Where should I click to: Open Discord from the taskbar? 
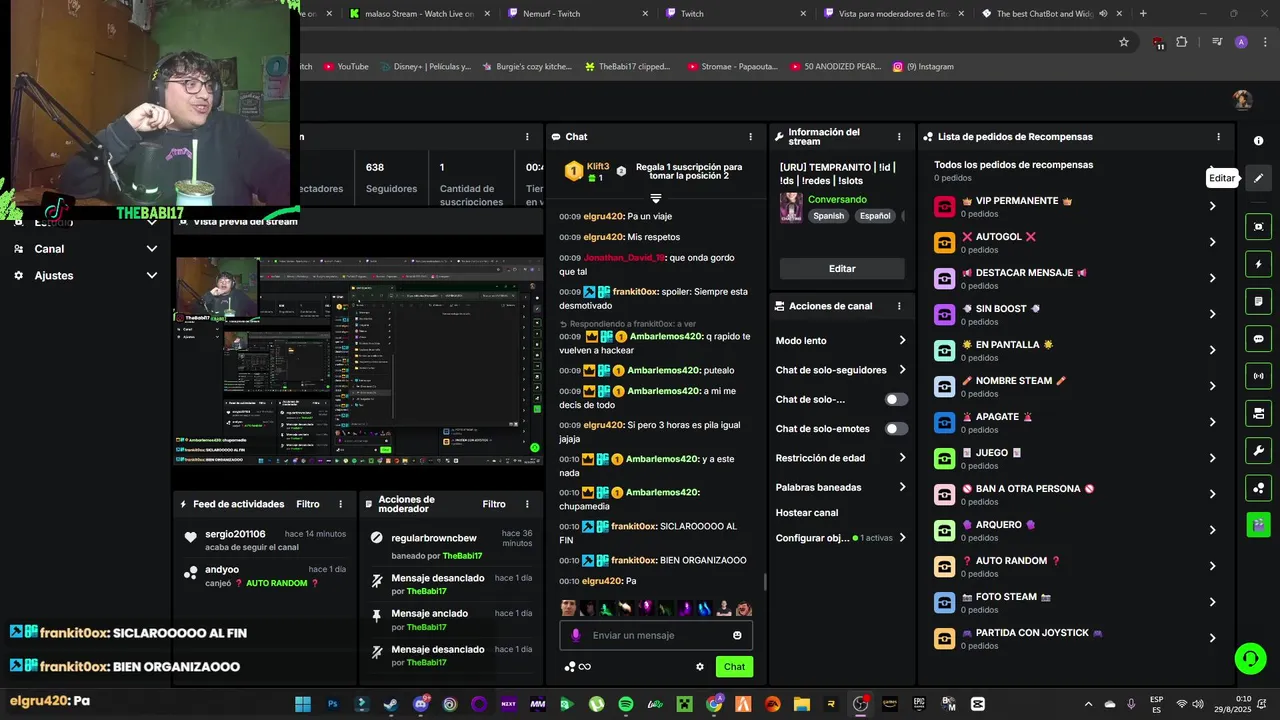421,704
